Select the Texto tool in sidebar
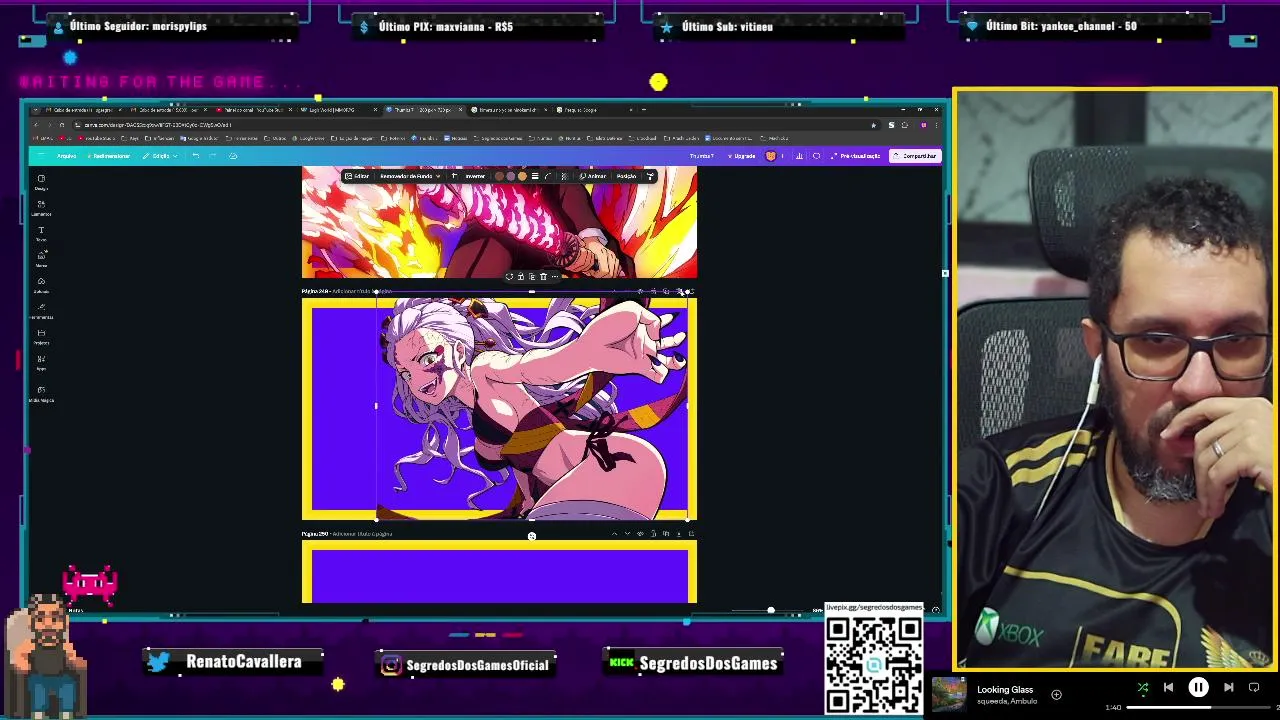The height and width of the screenshot is (720, 1280). click(x=41, y=234)
